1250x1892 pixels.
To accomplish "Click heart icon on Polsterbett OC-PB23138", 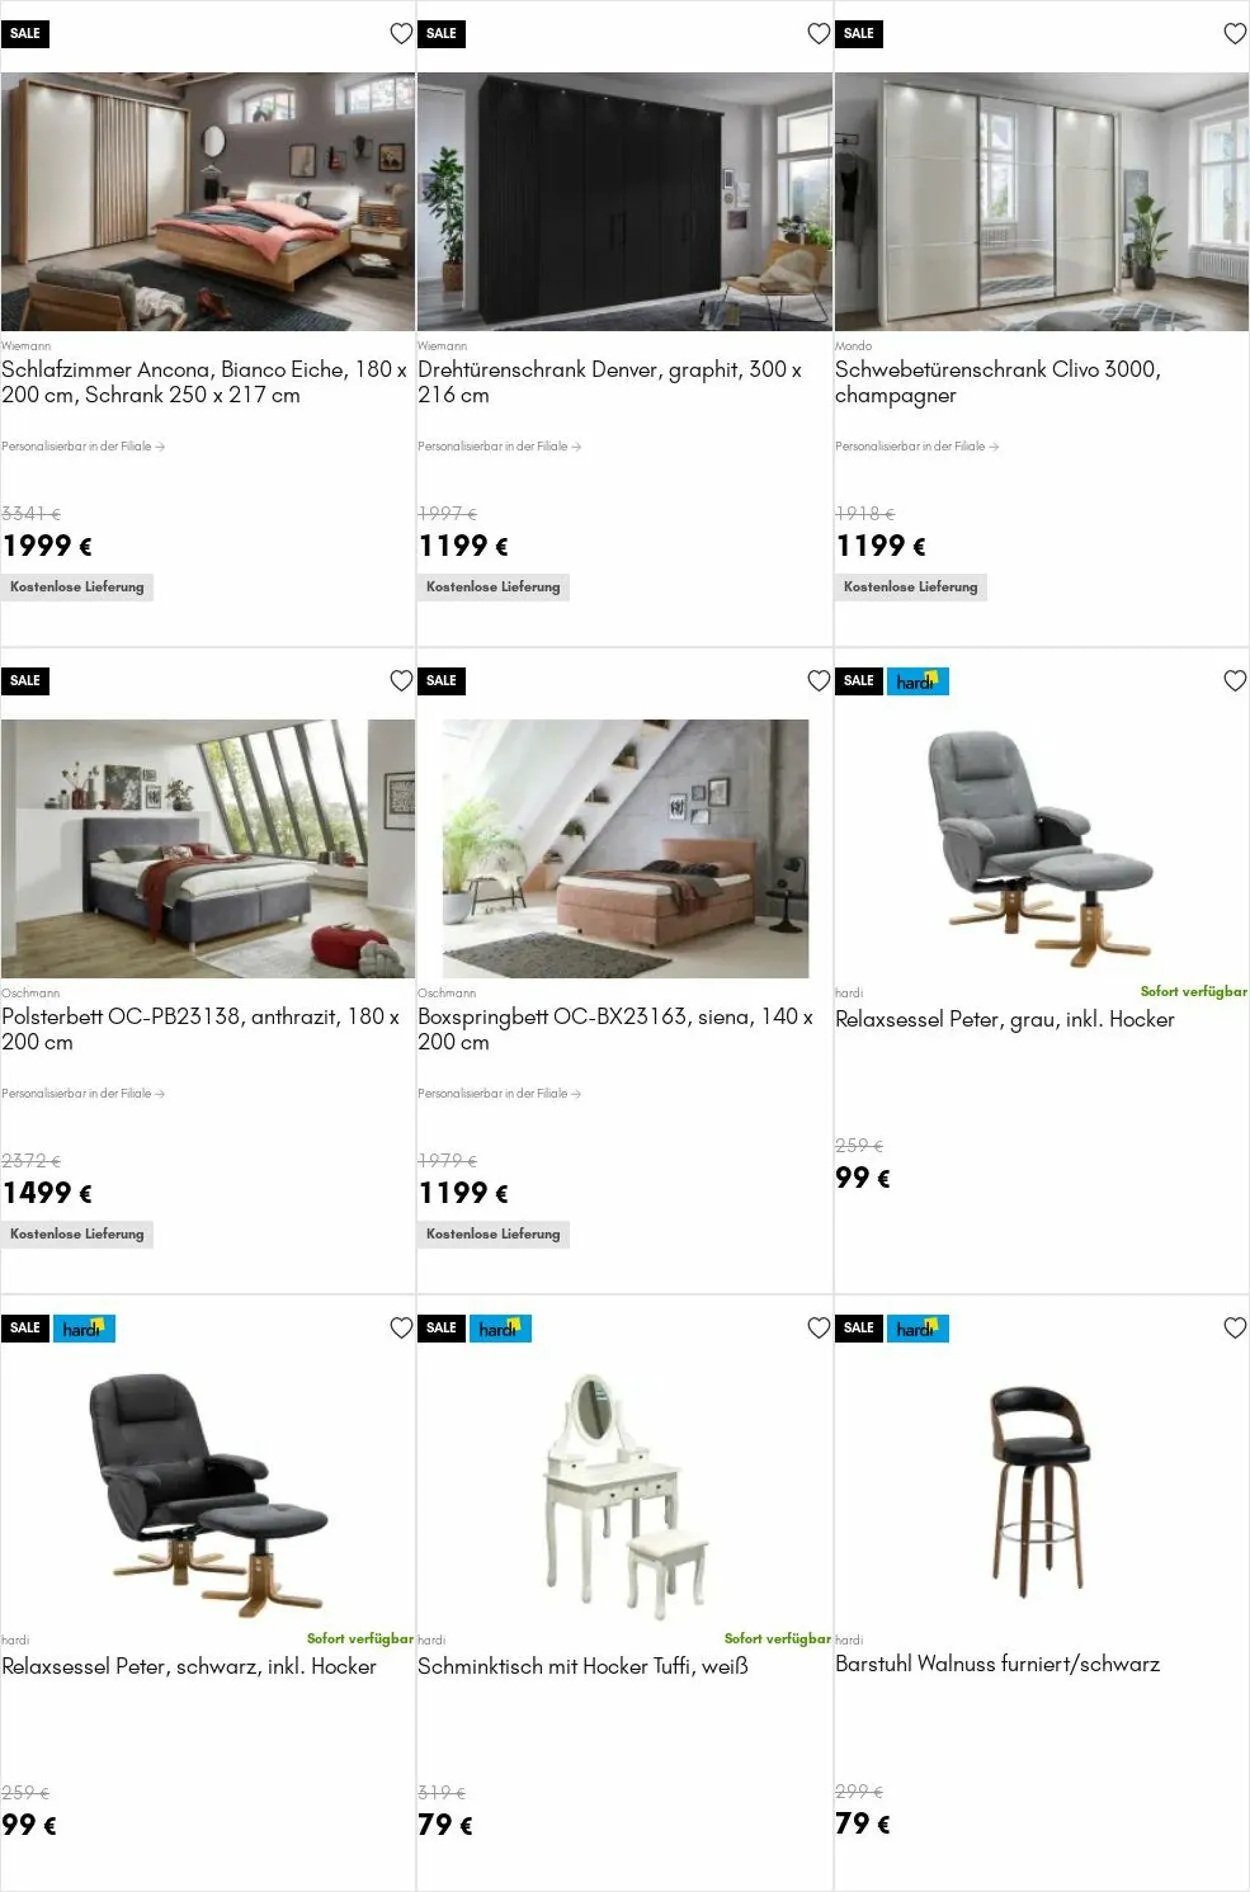I will [401, 681].
